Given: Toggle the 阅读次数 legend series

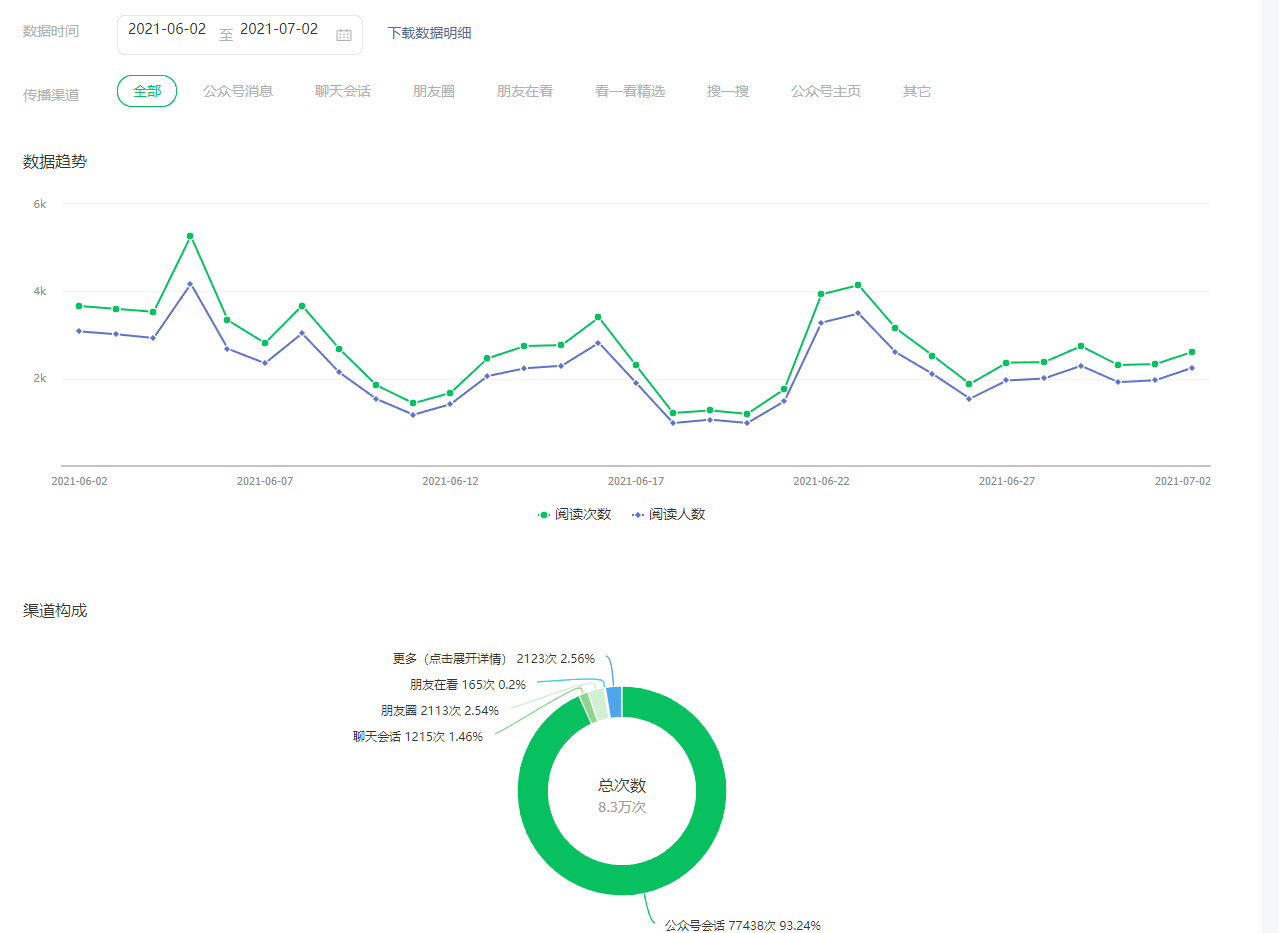Looking at the screenshot, I should [x=575, y=514].
